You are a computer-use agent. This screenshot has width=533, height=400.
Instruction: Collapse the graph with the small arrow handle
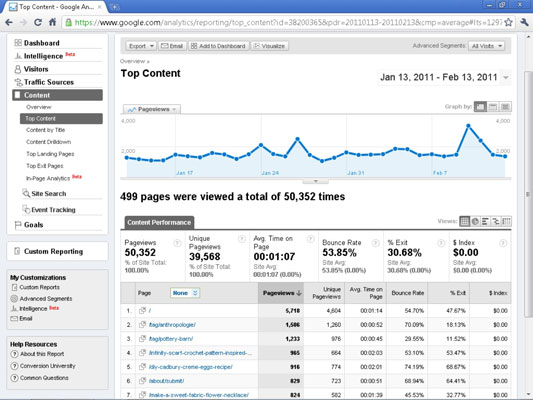315,181
